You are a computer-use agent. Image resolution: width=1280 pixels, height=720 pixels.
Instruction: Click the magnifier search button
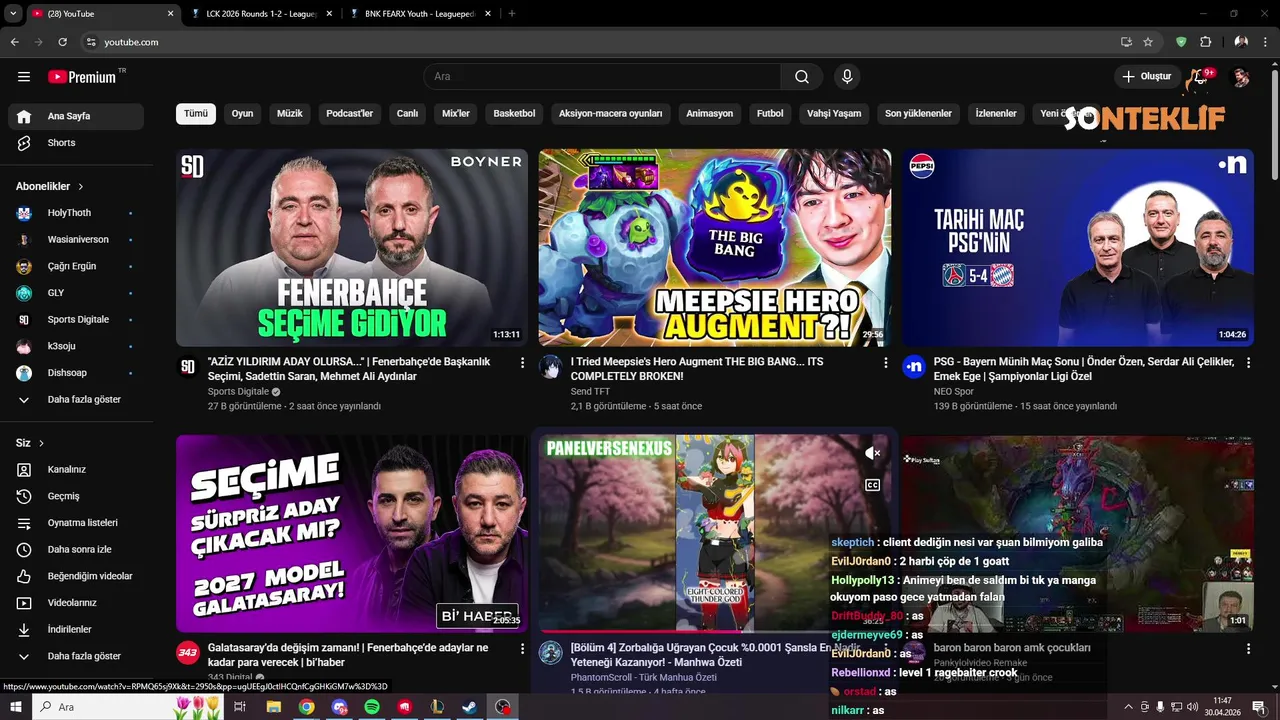coord(802,77)
